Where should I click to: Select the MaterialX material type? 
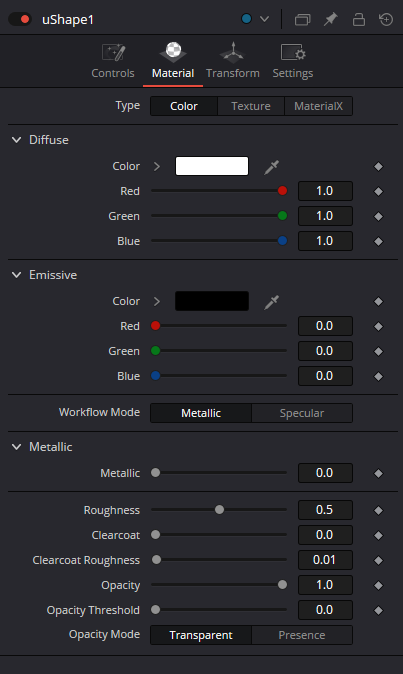click(318, 106)
